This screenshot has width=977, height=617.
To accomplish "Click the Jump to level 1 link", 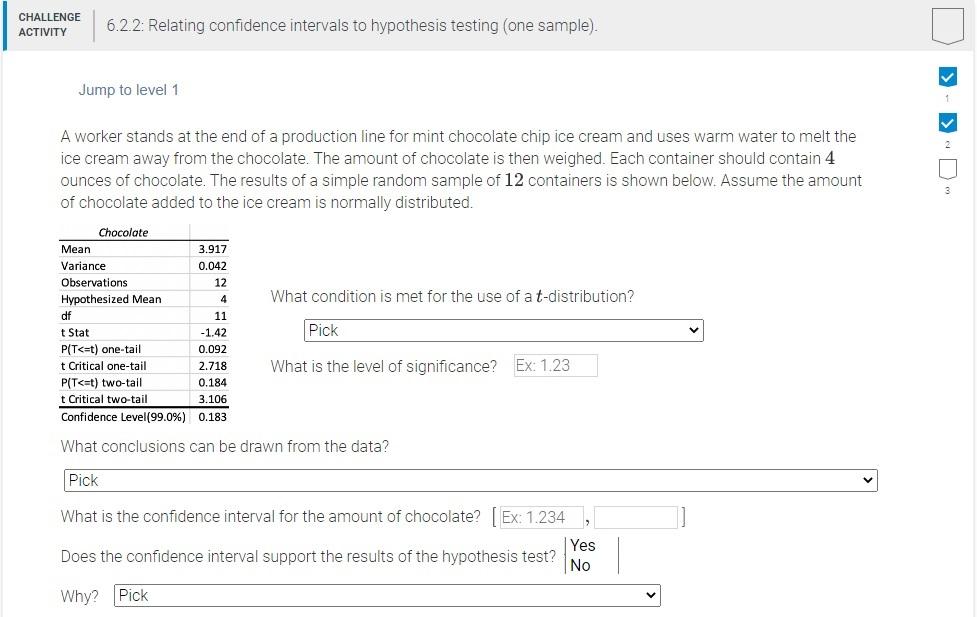I will coord(128,89).
